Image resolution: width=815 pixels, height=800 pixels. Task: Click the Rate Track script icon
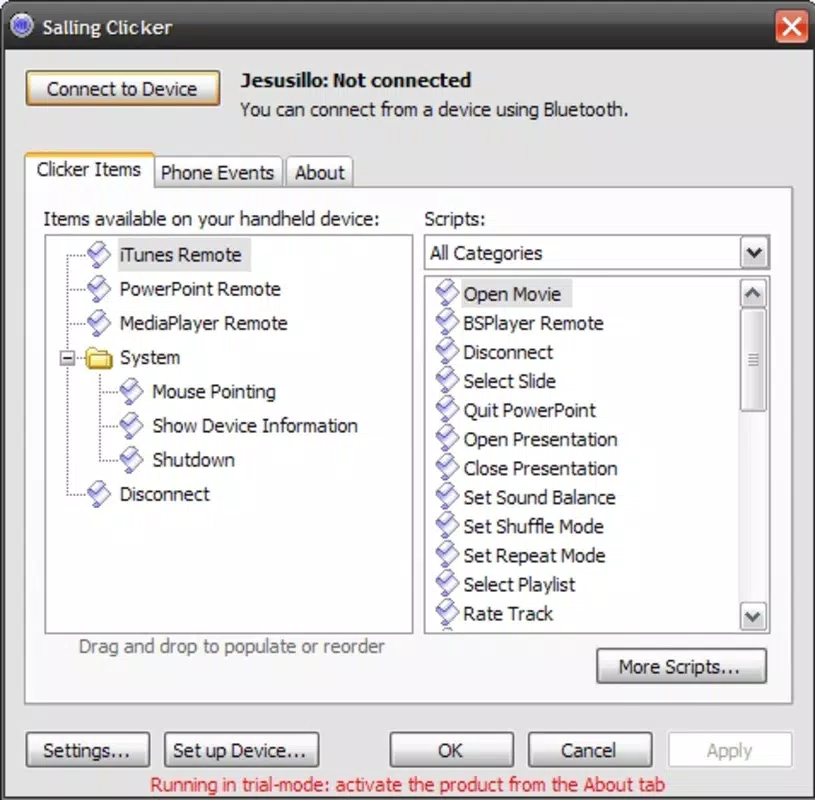click(447, 613)
